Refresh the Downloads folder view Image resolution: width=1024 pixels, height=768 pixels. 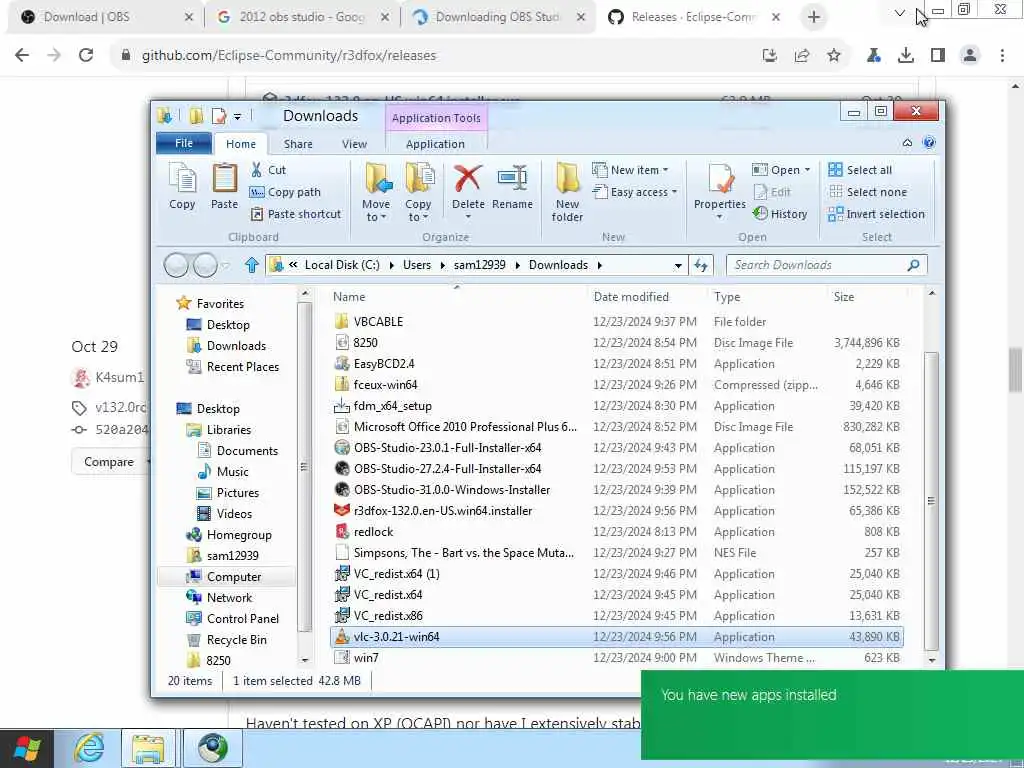click(x=701, y=265)
